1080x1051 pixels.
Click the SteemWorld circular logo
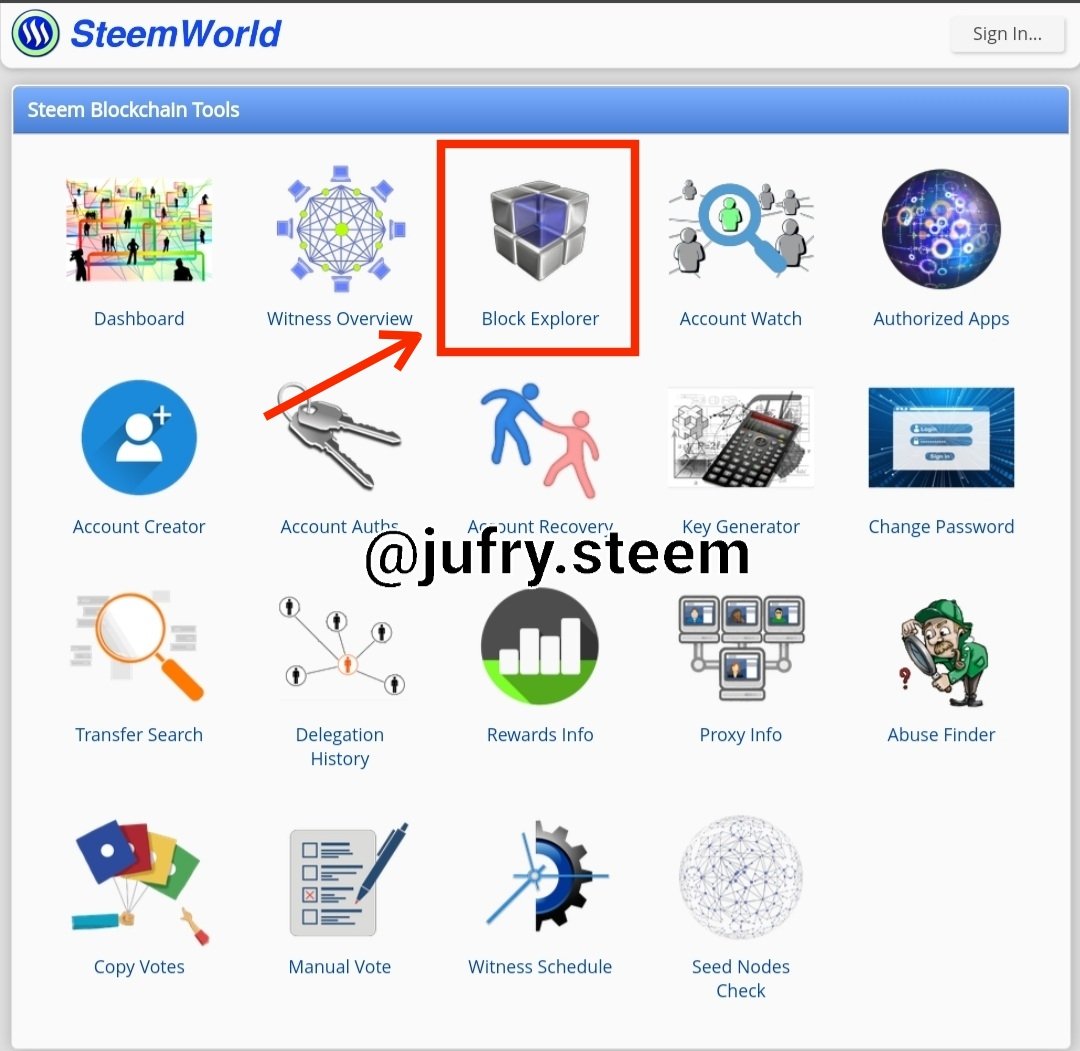pos(35,33)
